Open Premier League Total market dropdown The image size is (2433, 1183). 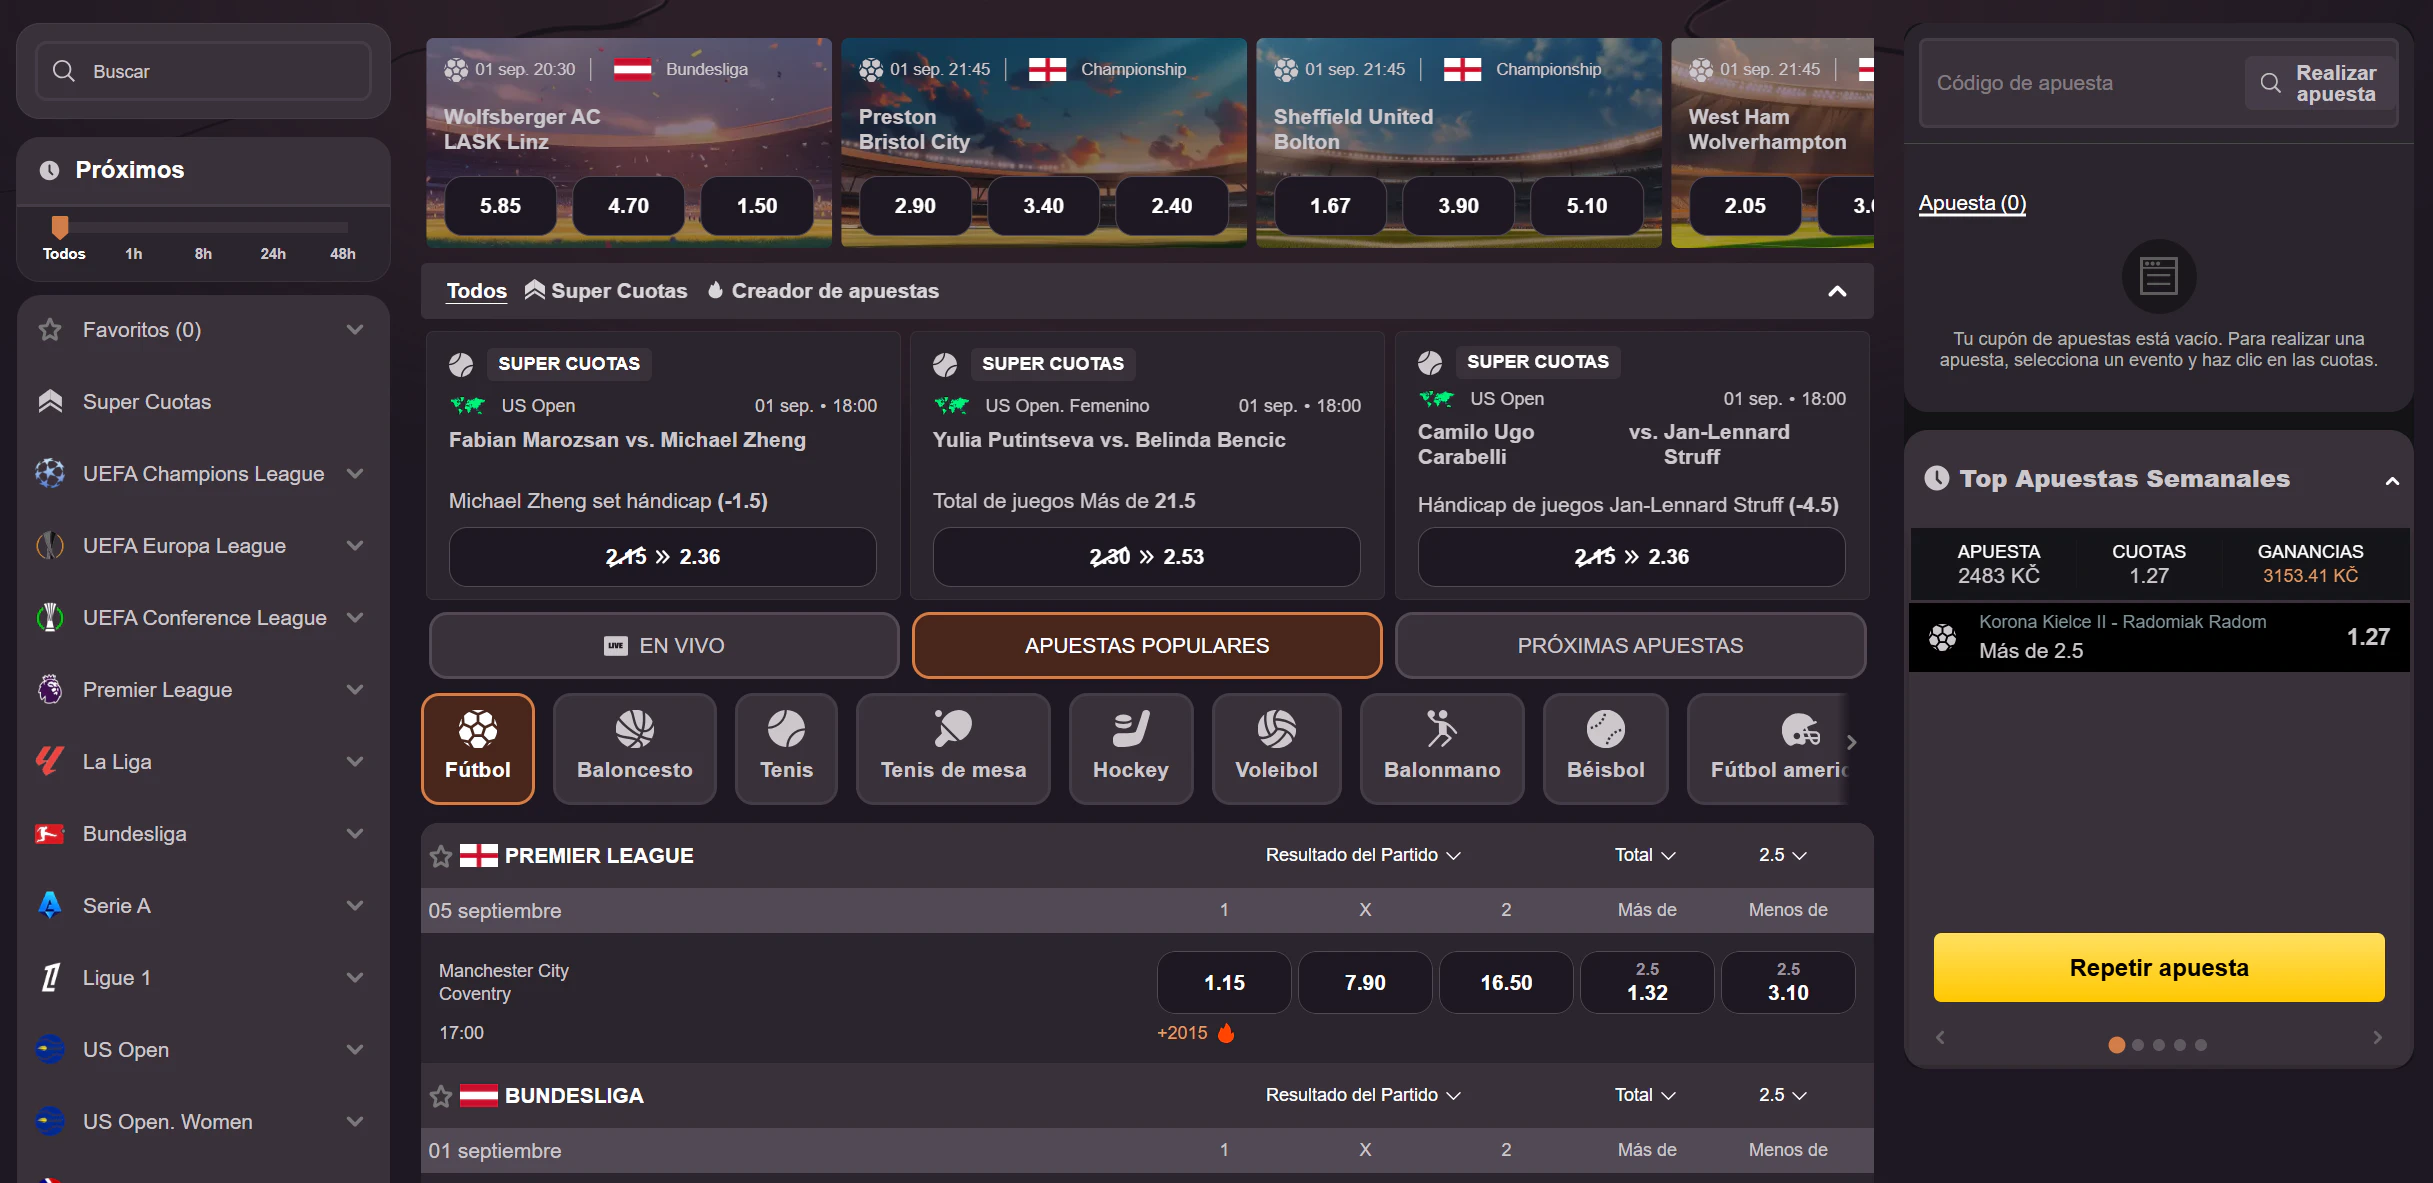[1645, 855]
